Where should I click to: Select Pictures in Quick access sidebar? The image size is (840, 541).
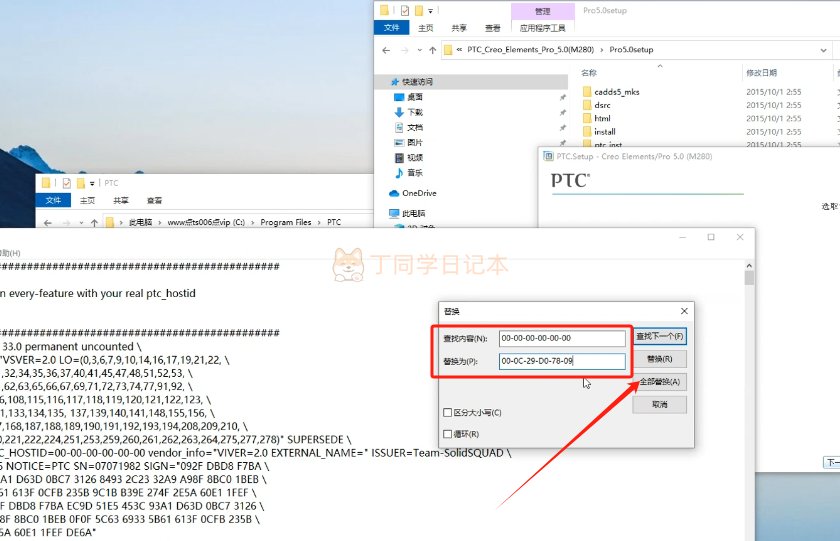point(415,142)
